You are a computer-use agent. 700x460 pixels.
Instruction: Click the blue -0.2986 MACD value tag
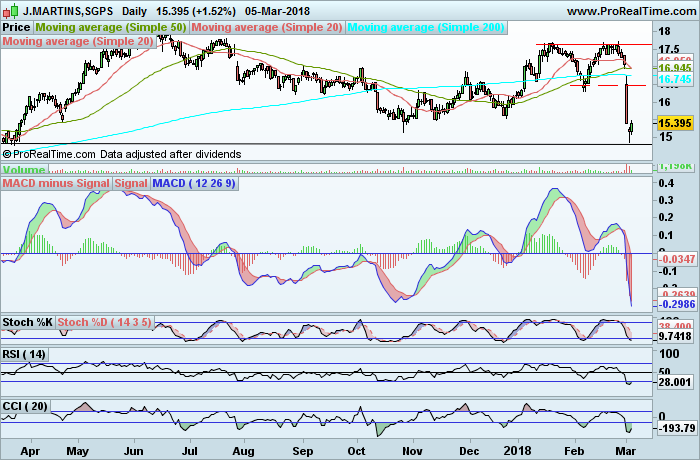tap(676, 304)
